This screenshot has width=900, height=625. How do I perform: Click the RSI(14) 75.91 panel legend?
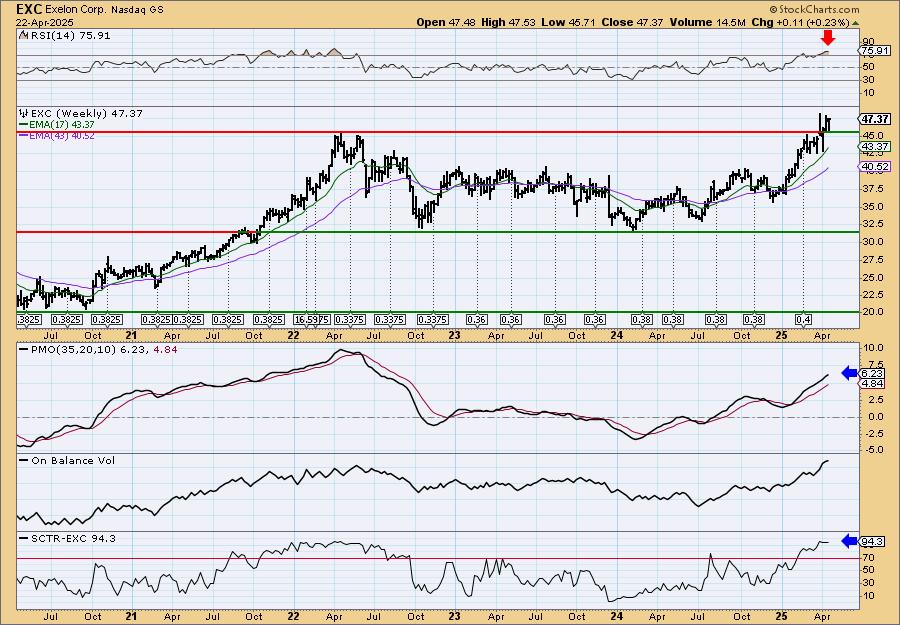(x=69, y=36)
